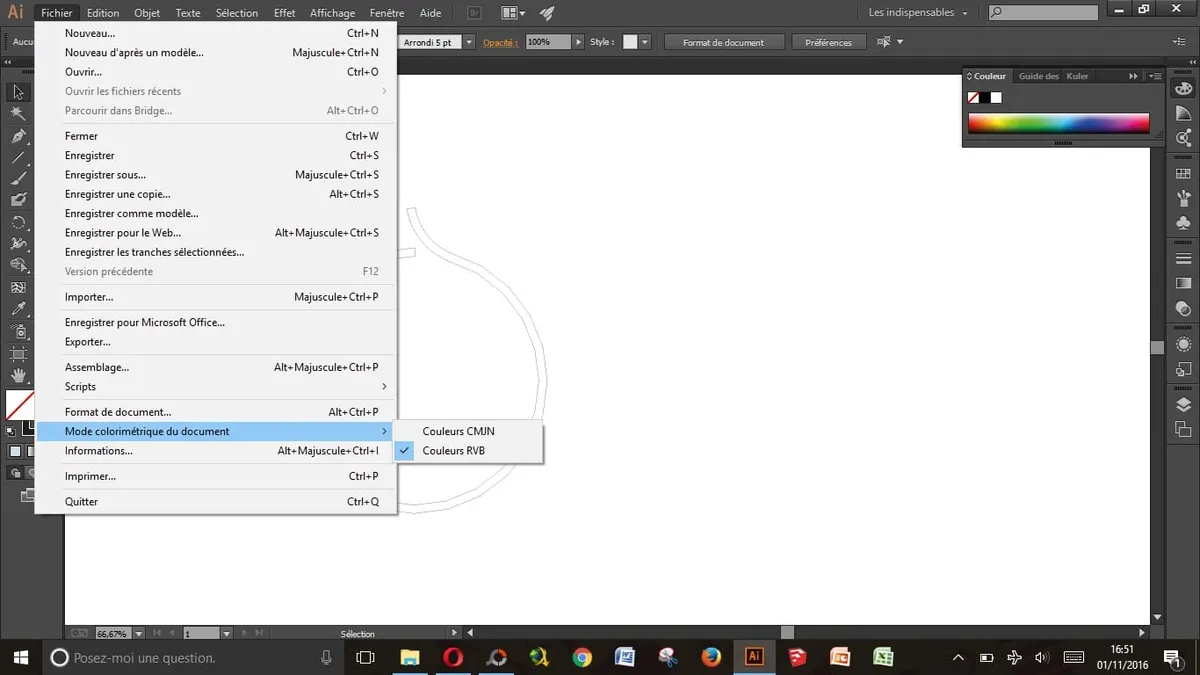Choose Exporter... menu entry
This screenshot has height=675, width=1200.
tap(216, 342)
